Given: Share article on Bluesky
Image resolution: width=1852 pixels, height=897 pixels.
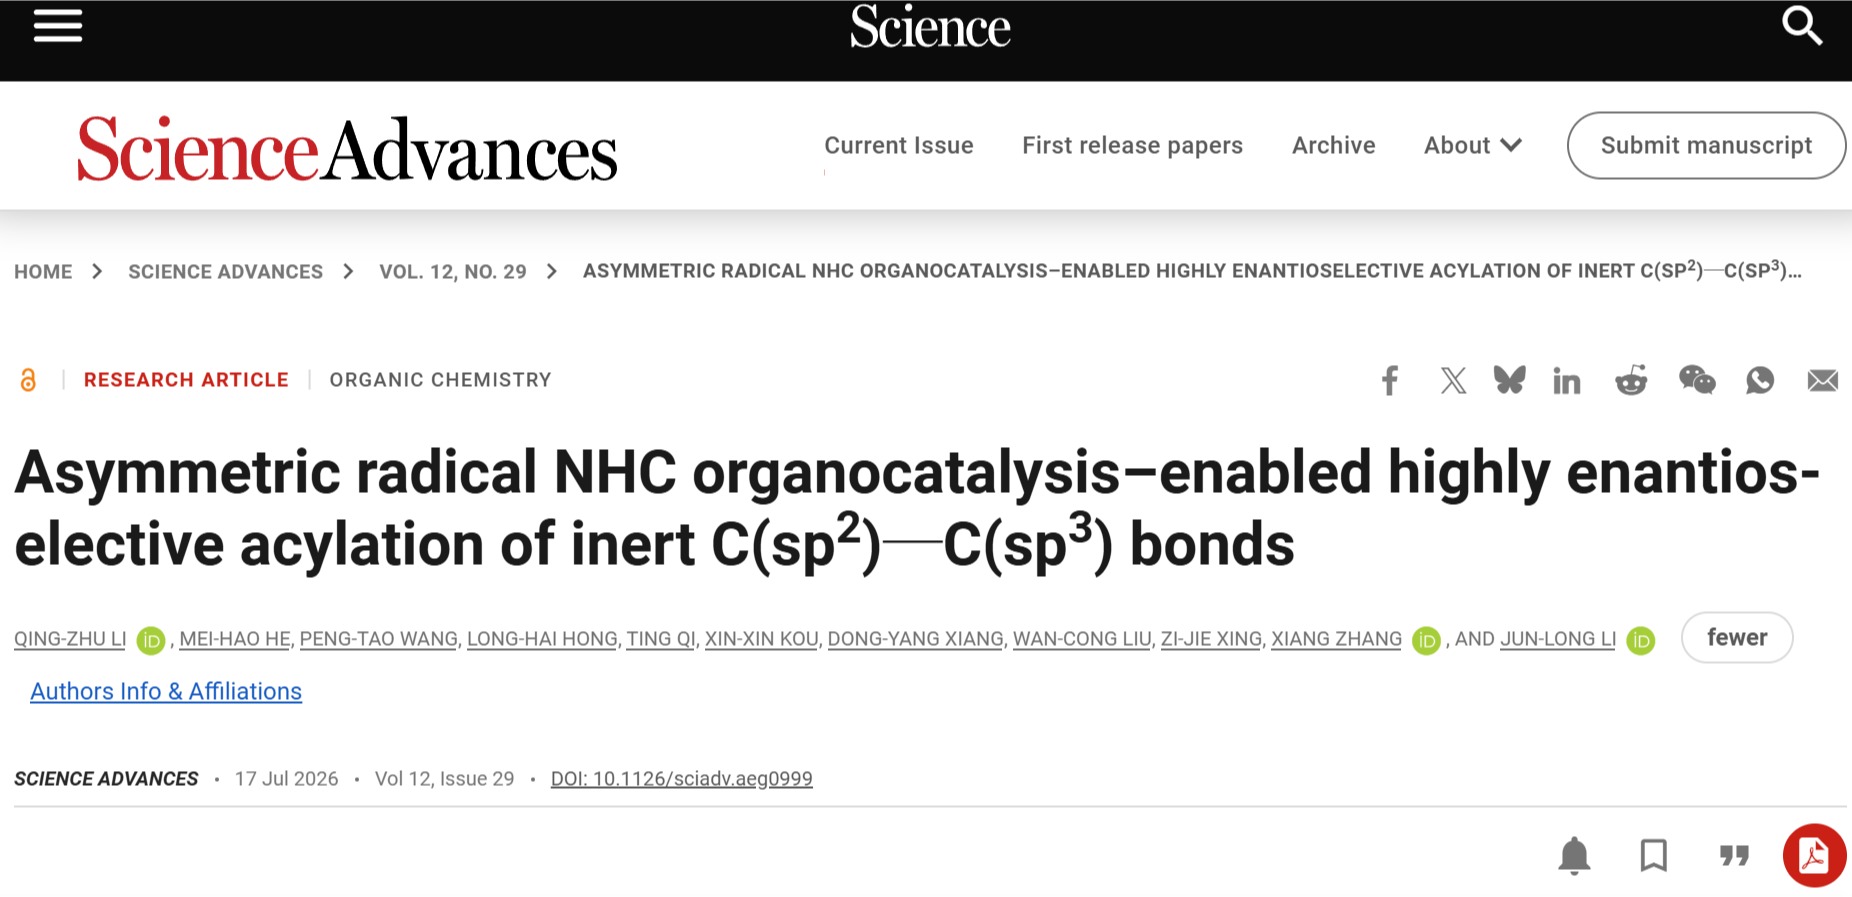Looking at the screenshot, I should point(1510,379).
